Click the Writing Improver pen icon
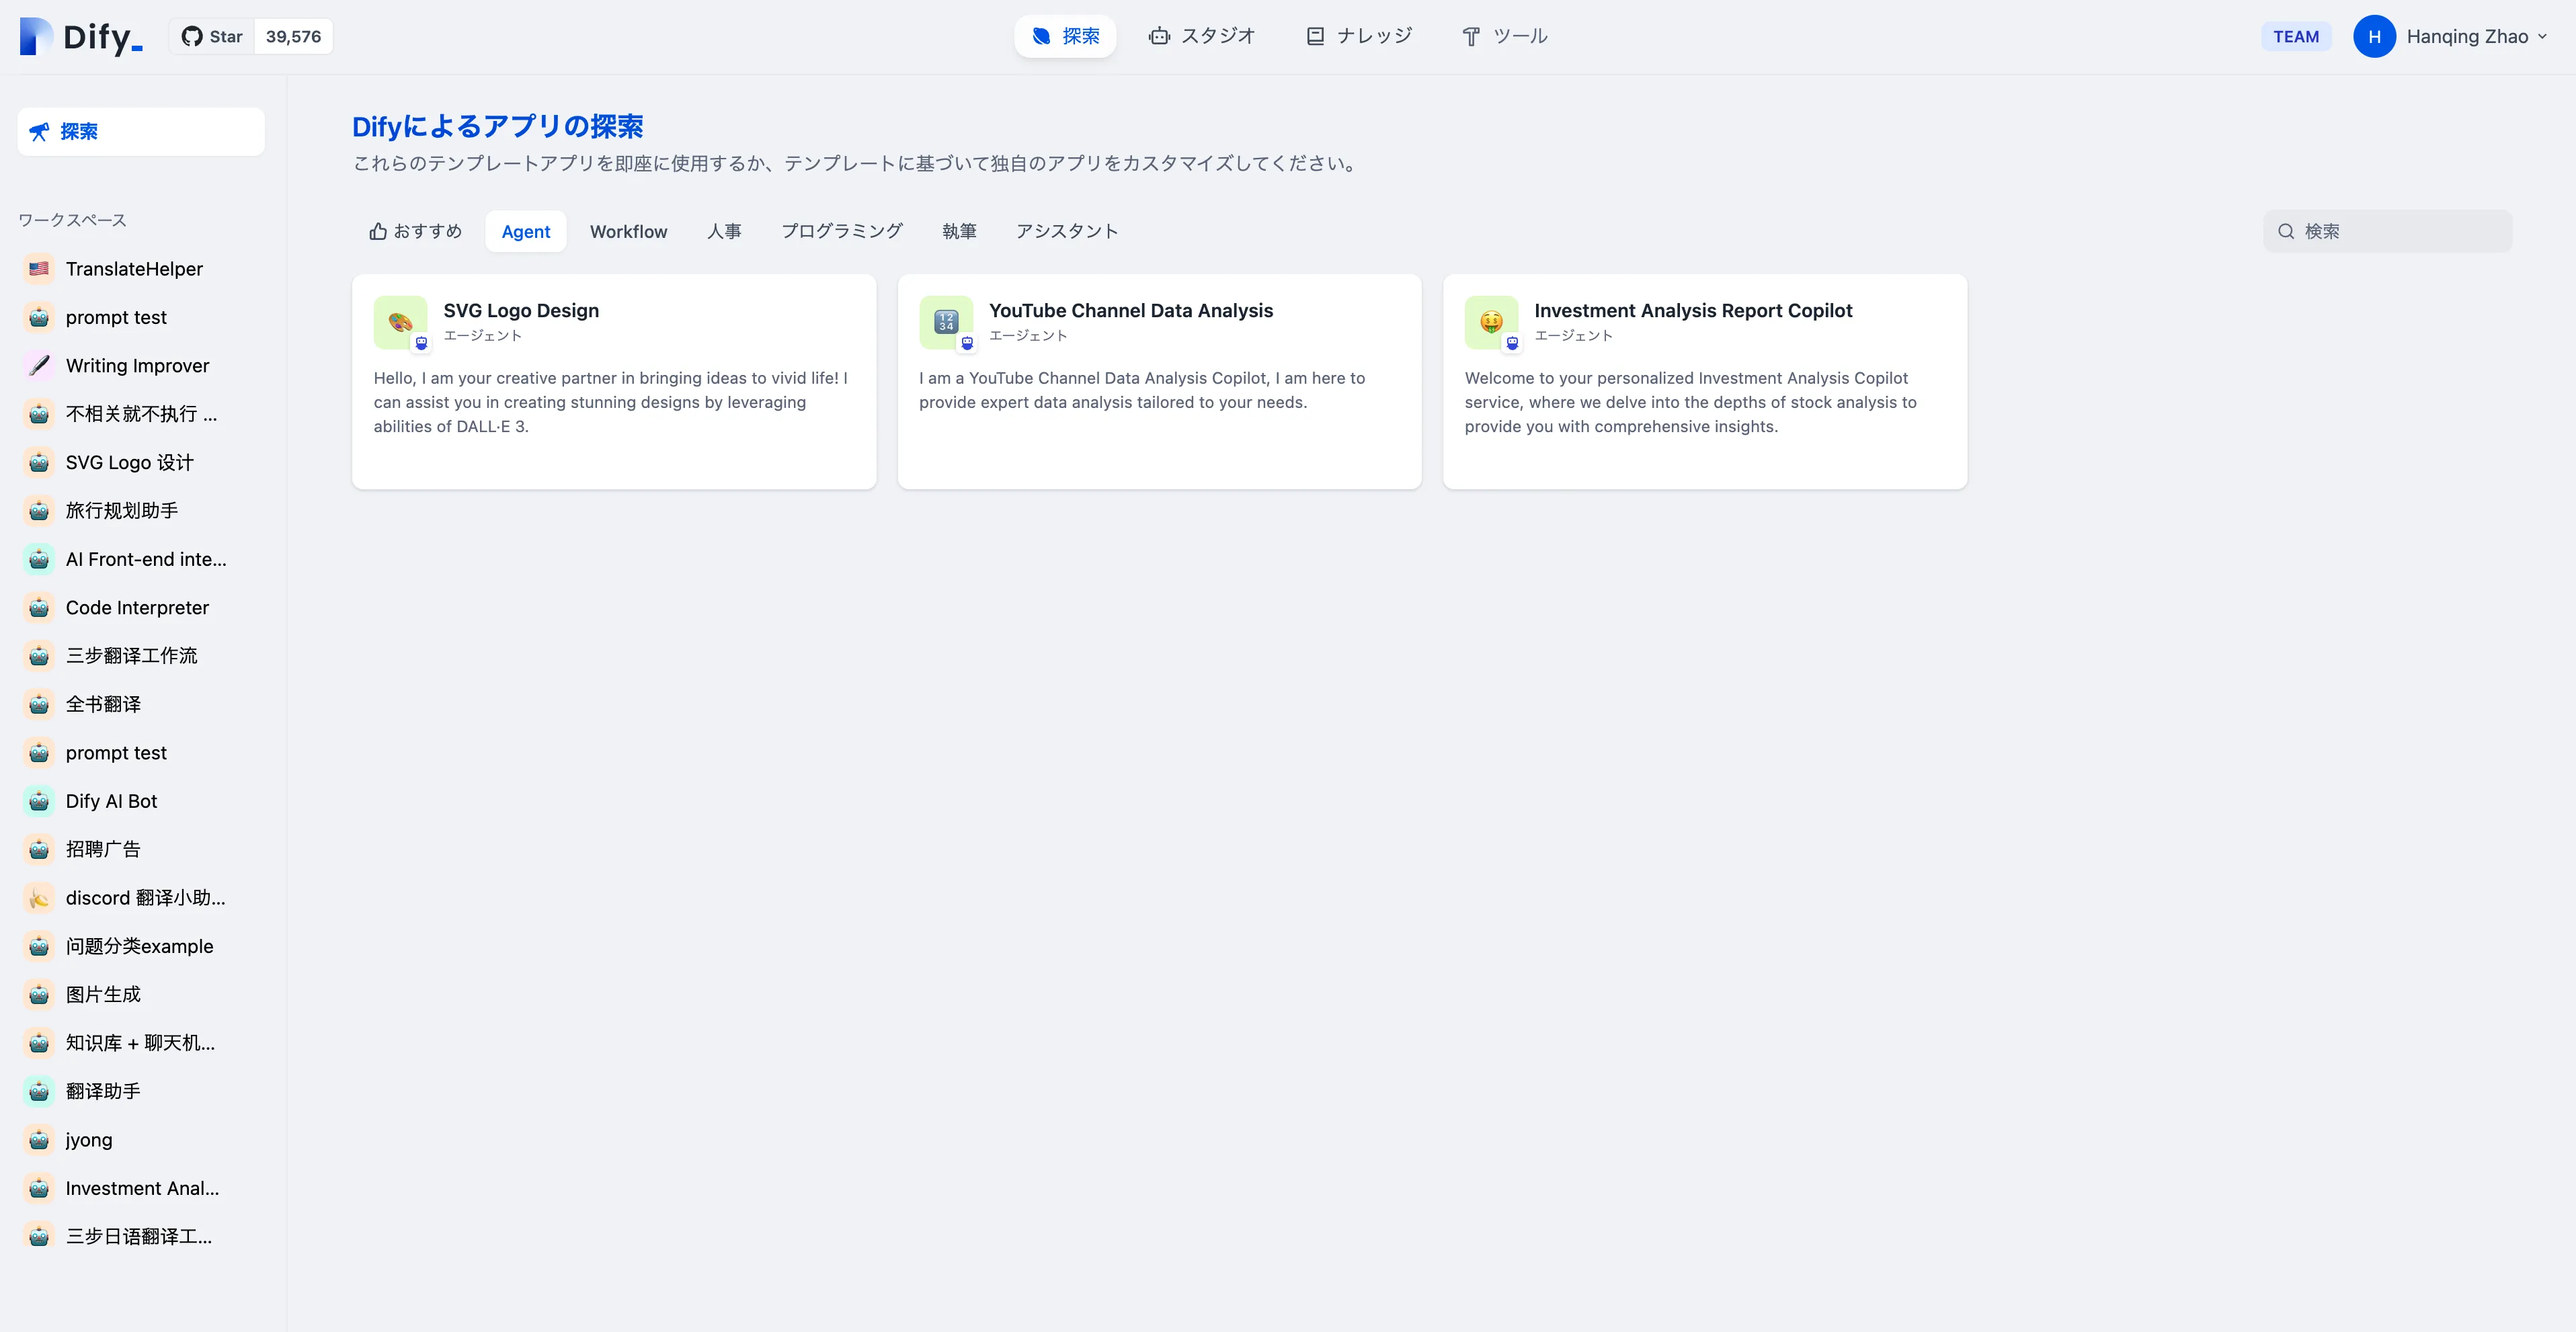 [39, 366]
